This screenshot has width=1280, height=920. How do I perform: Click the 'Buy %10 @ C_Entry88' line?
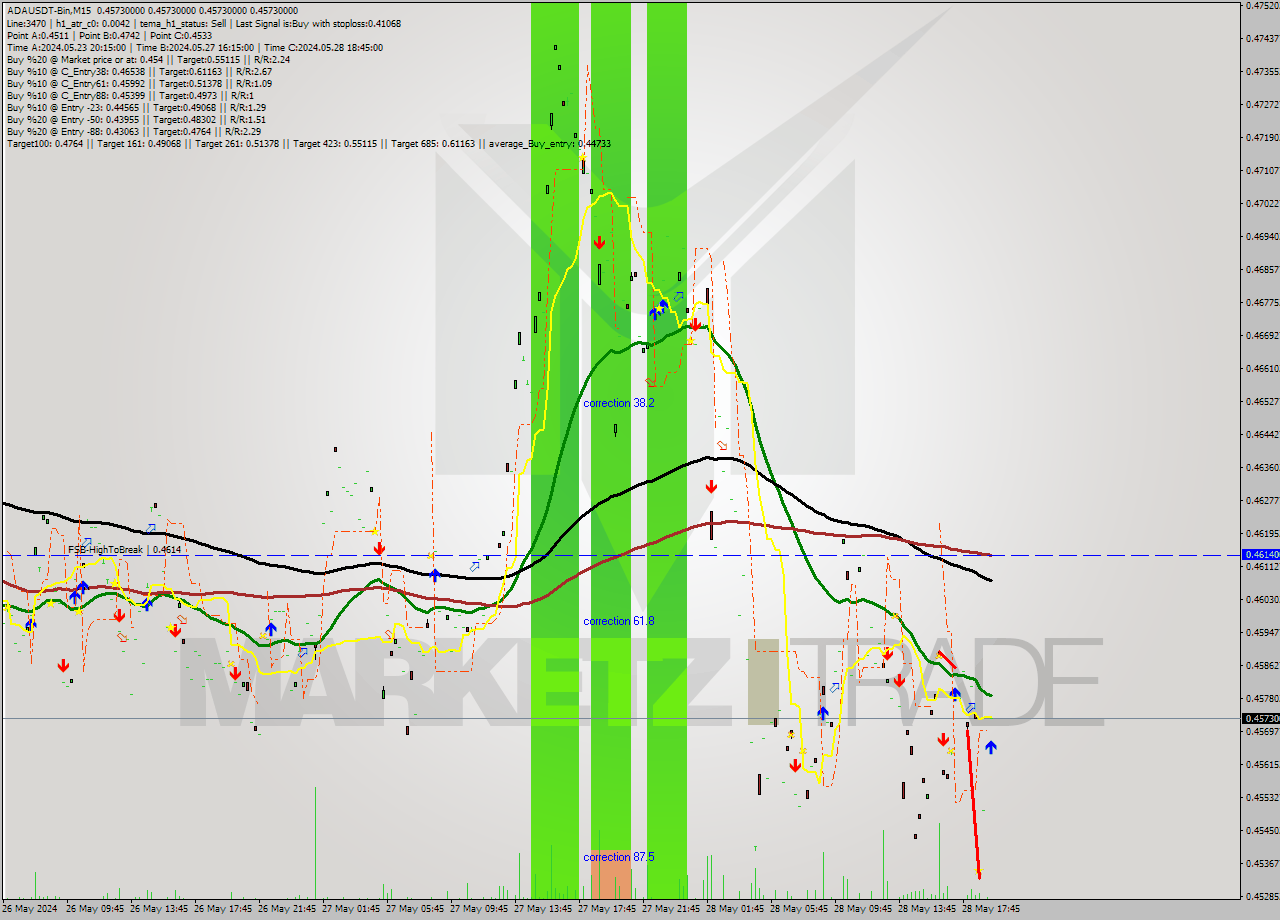click(x=129, y=95)
